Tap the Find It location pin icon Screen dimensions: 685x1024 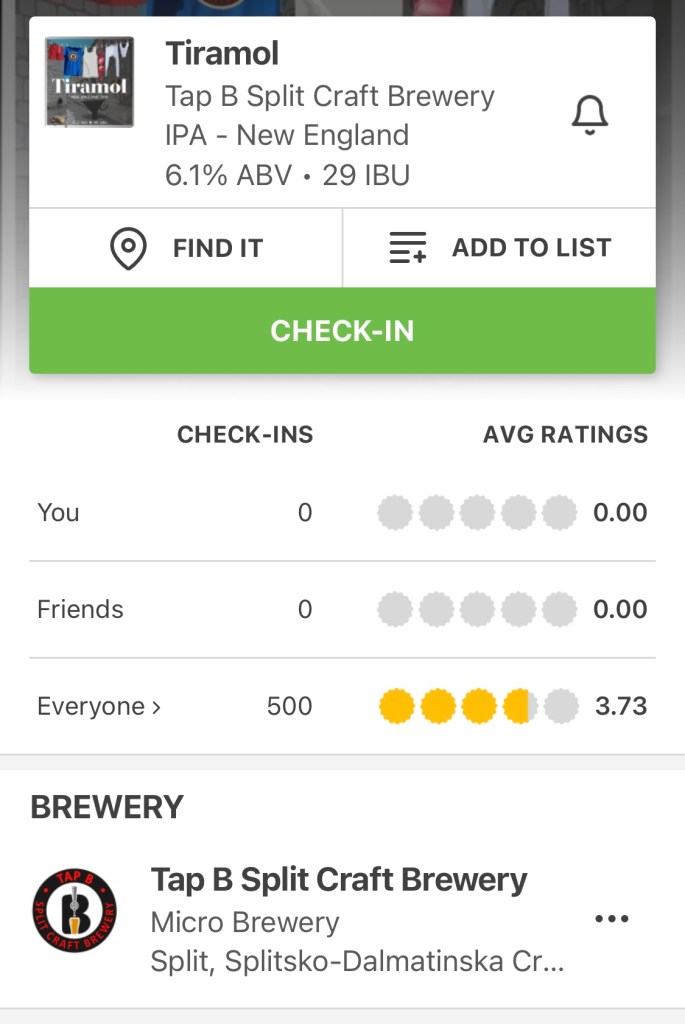(x=128, y=248)
